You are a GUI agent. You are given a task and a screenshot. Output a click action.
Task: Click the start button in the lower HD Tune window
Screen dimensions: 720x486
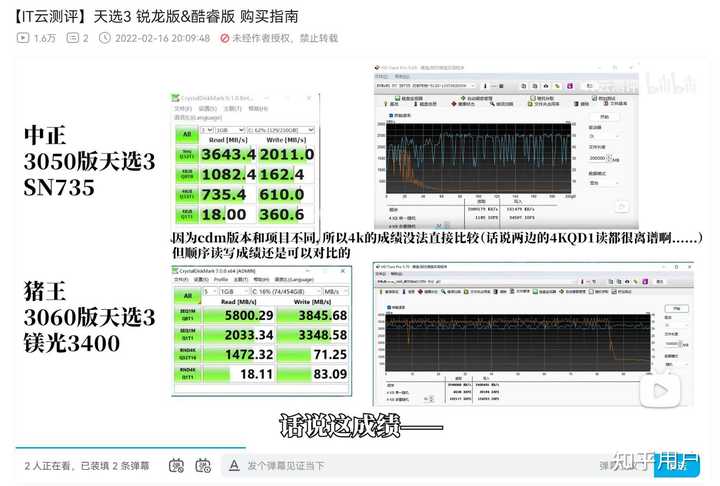point(676,308)
